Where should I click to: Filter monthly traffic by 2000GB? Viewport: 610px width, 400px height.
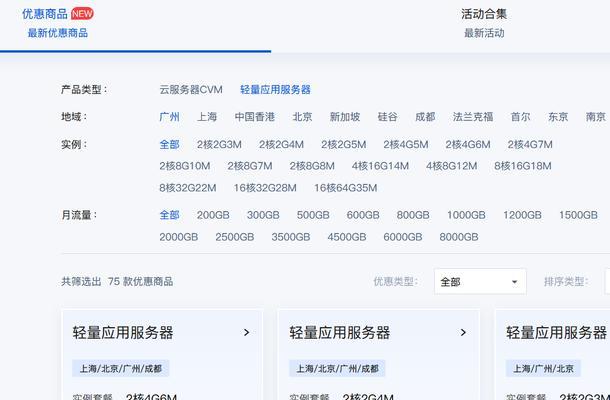(179, 237)
